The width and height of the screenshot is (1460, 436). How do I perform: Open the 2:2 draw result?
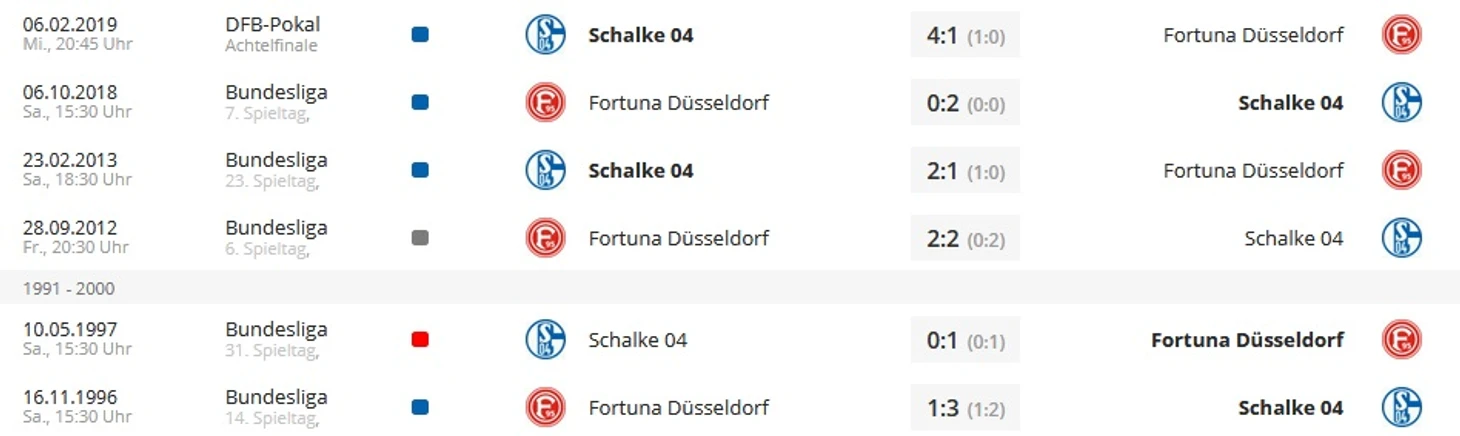[965, 238]
